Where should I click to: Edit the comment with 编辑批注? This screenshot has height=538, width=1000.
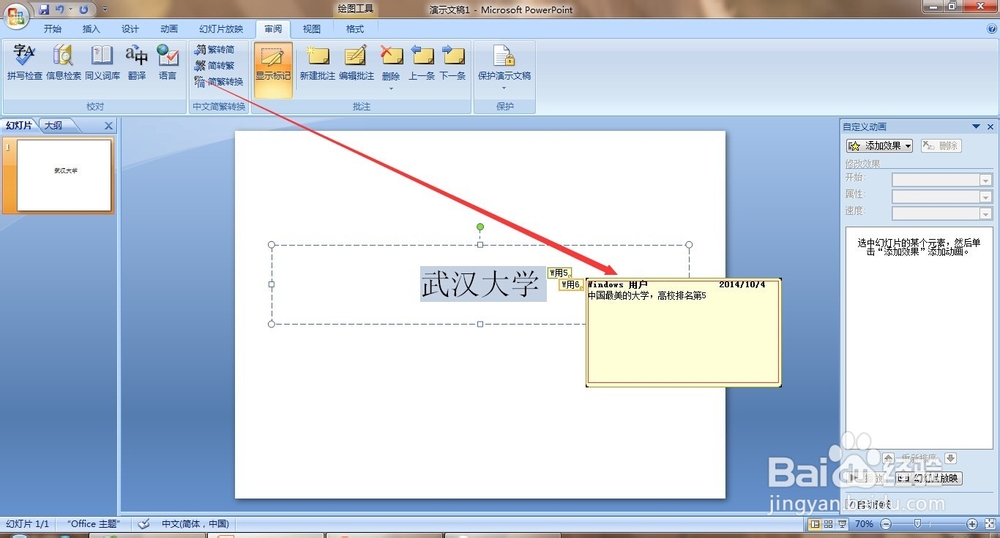coord(356,63)
